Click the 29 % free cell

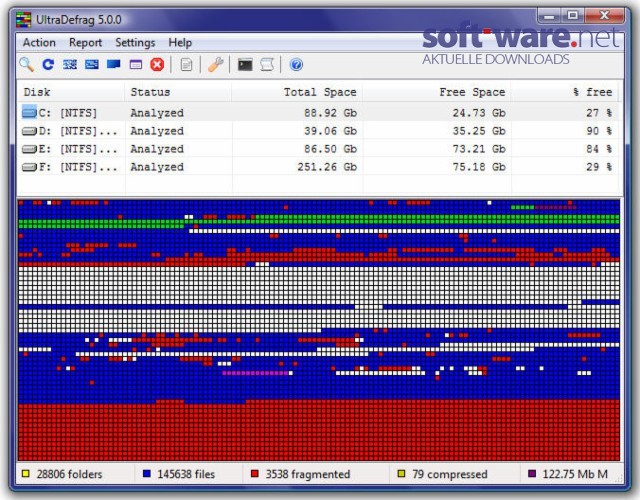pos(599,167)
